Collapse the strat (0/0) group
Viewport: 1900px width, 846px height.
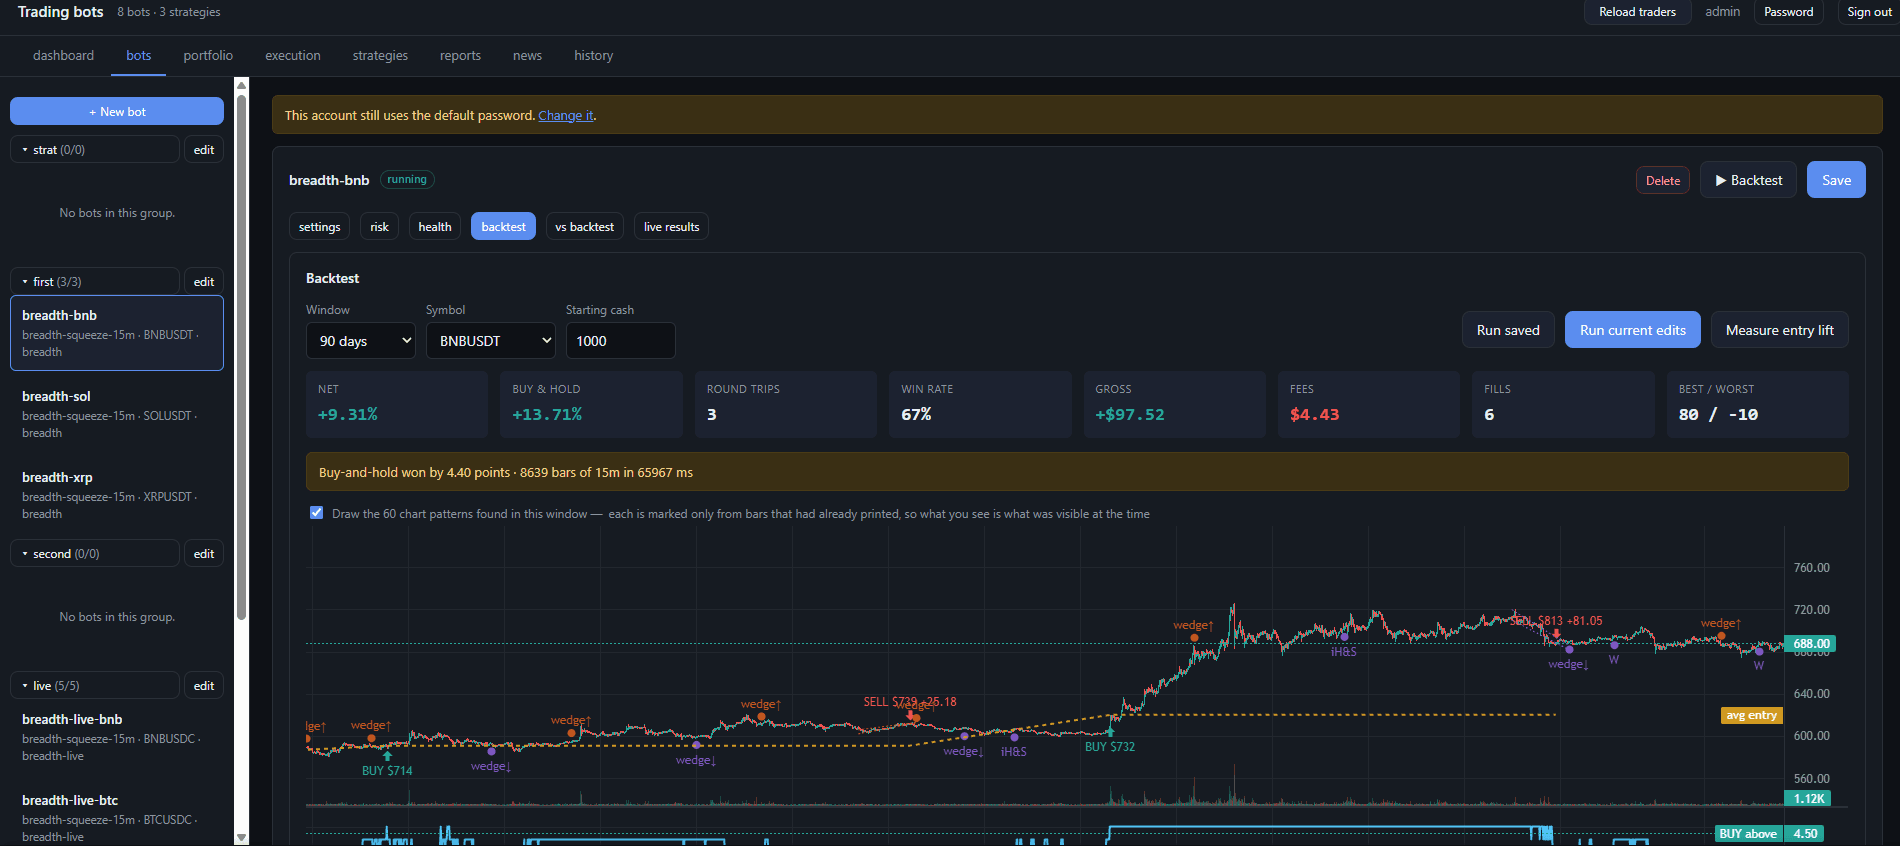click(95, 149)
